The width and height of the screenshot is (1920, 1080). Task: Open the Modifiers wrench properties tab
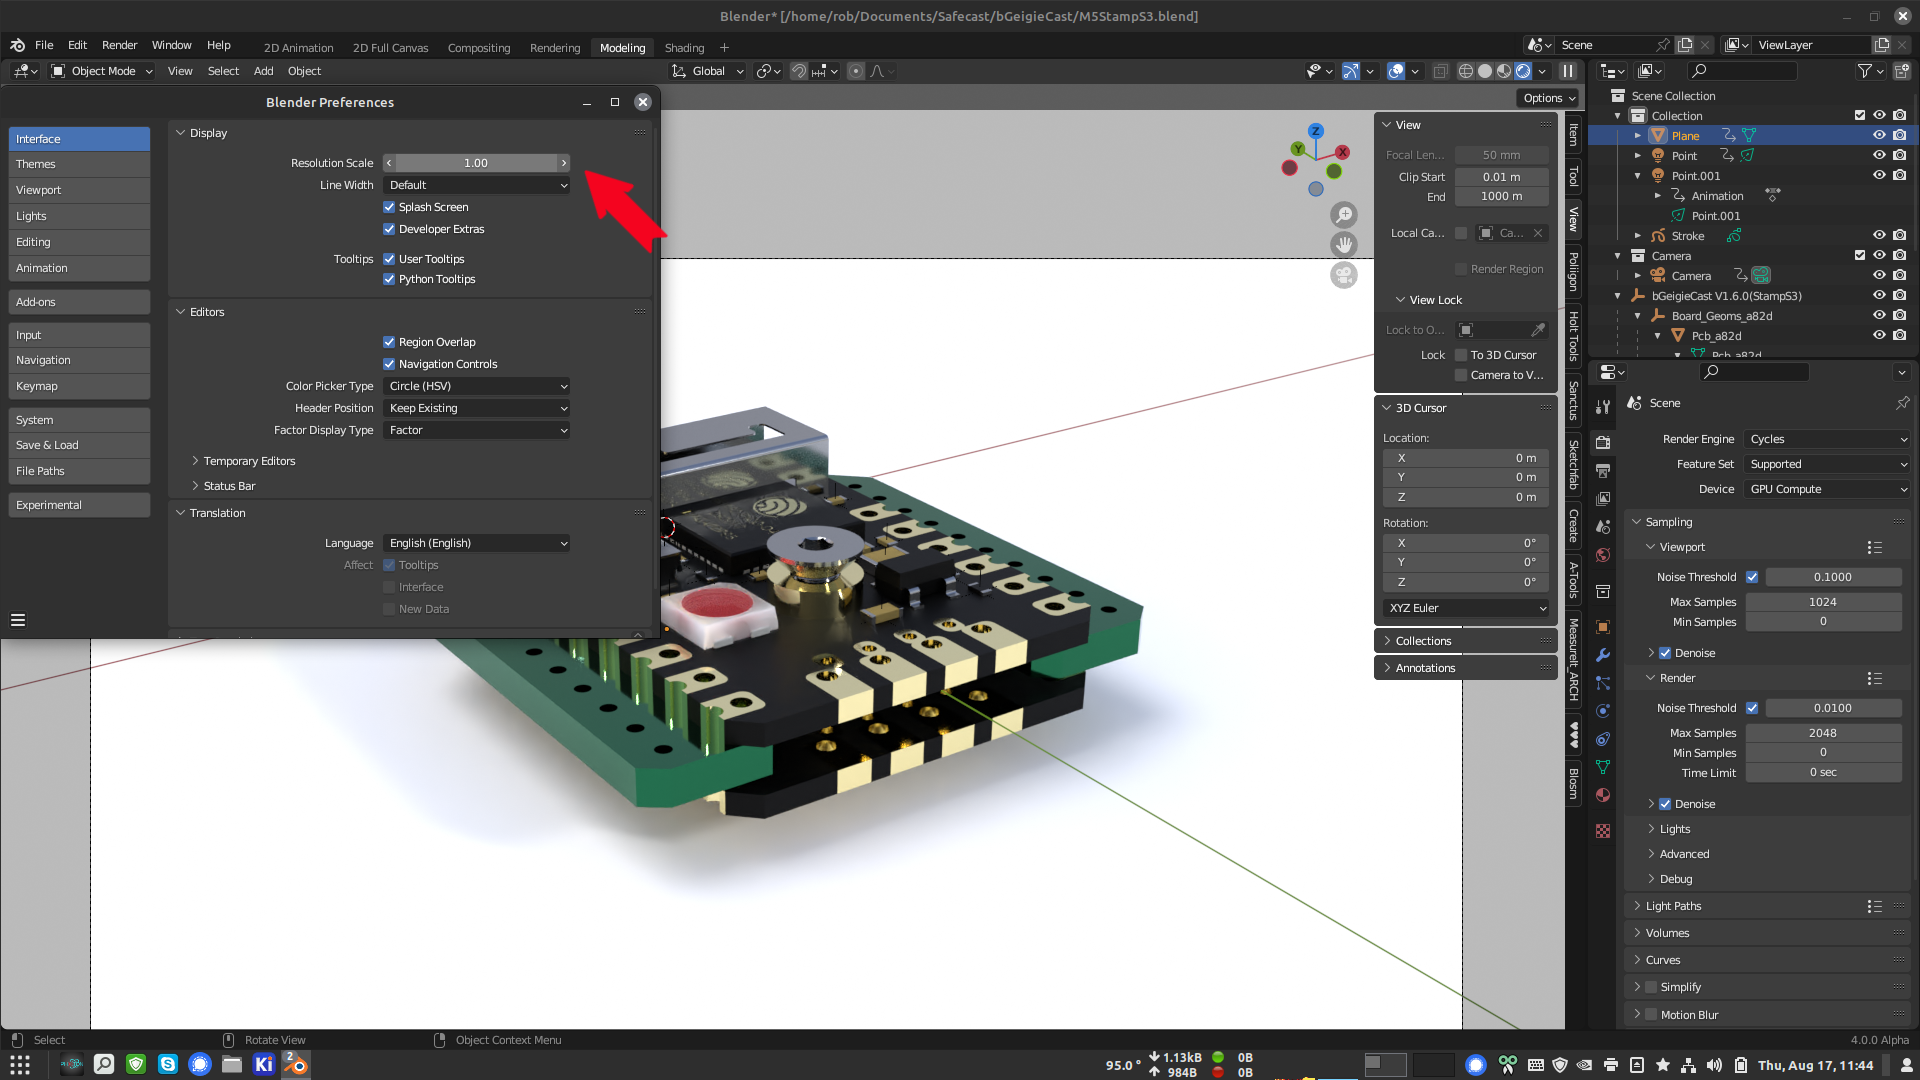tap(1603, 655)
